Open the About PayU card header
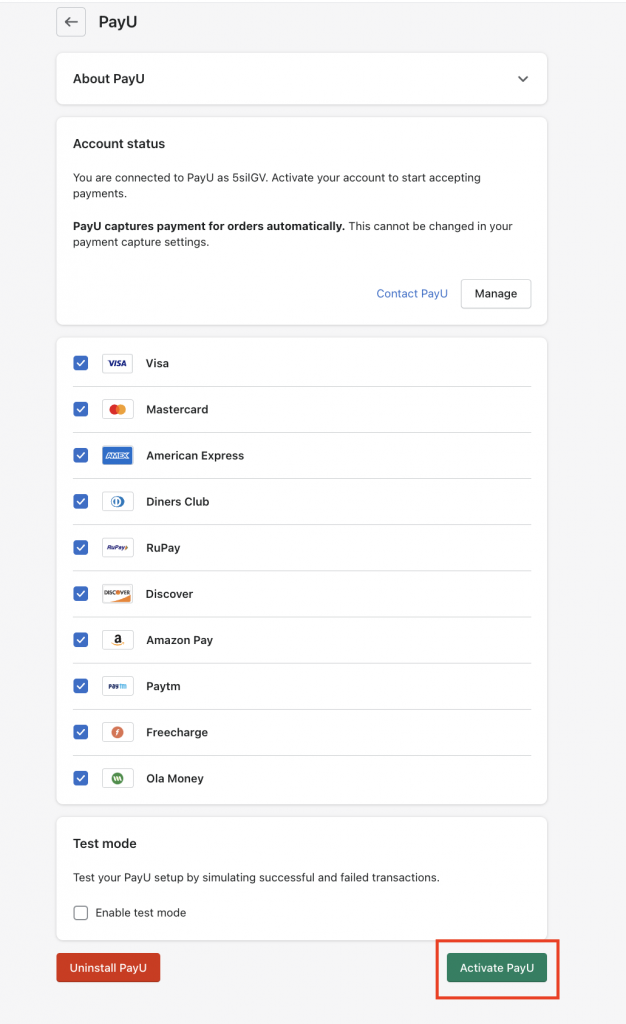Image resolution: width=626 pixels, height=1024 pixels. pos(302,79)
